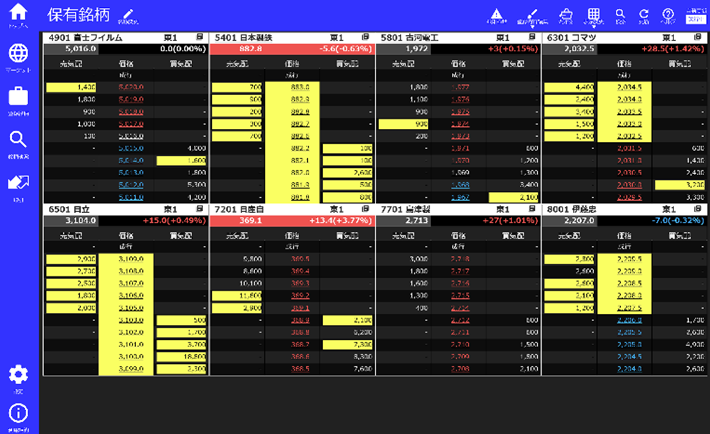Click the white boxed button at toolbar's far right
The image size is (710, 434).
click(696, 19)
